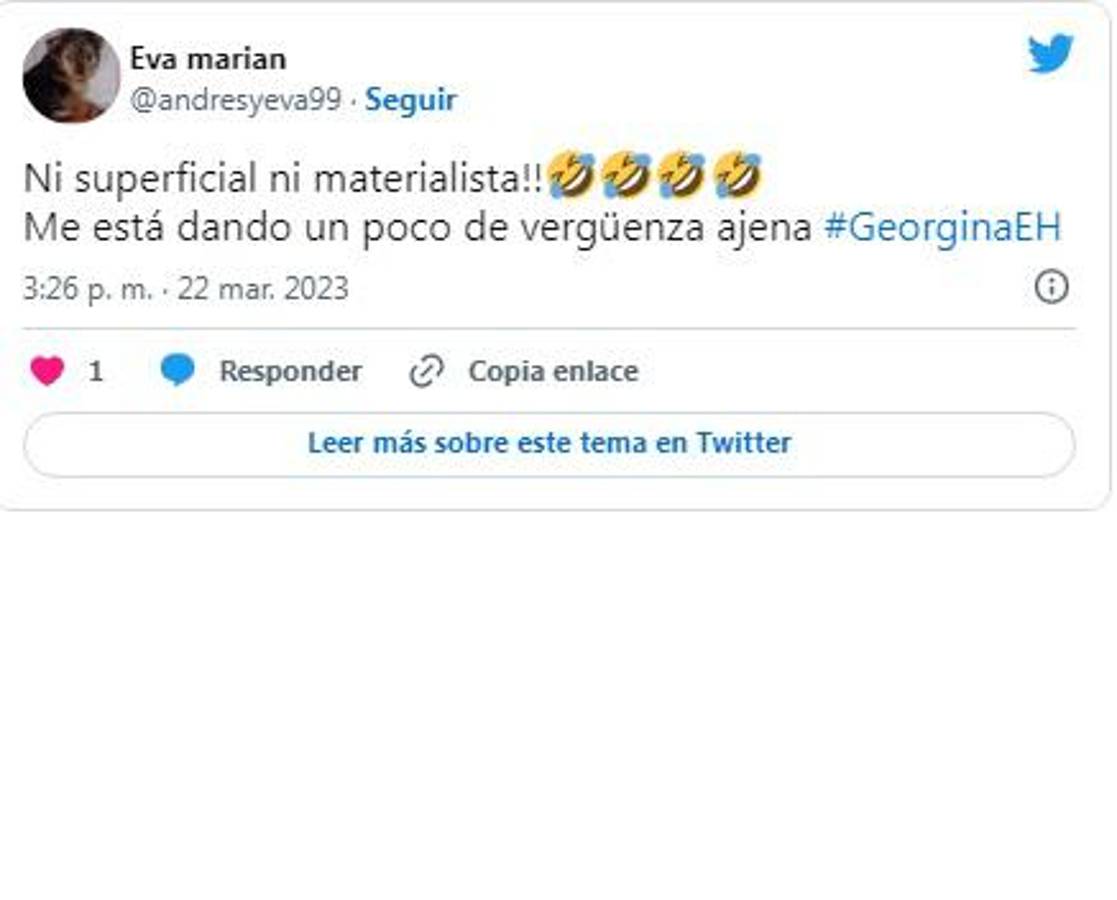The image size is (1117, 900).
Task: Toggle follow state via Seguir
Action: (410, 99)
